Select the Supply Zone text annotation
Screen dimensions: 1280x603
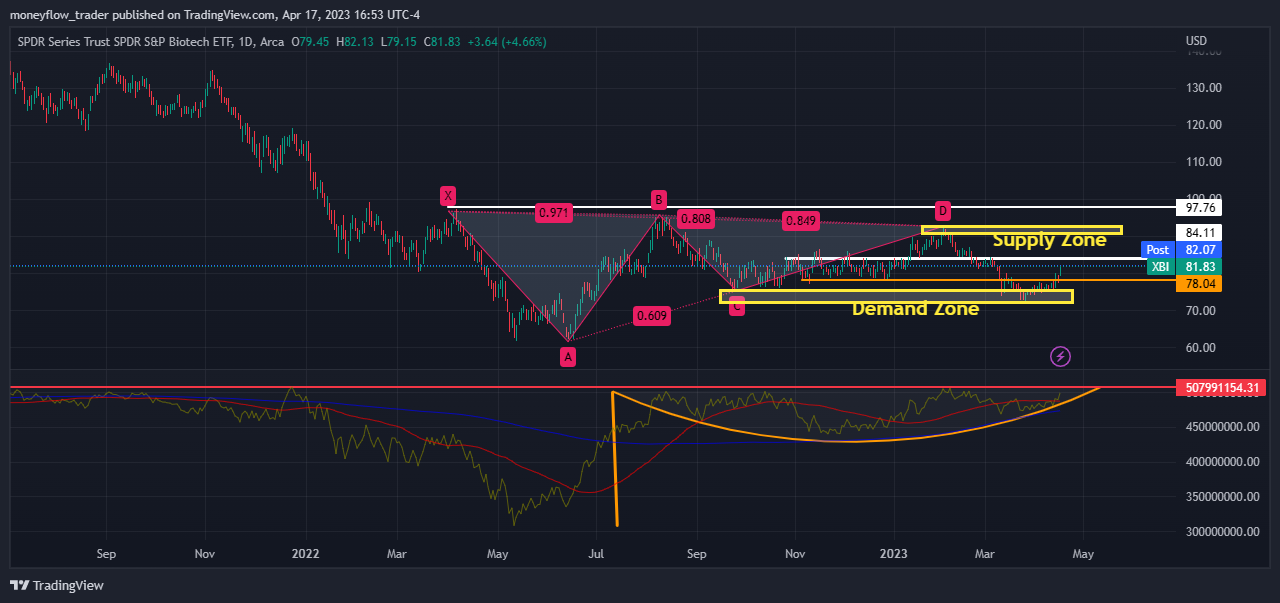click(x=1049, y=240)
